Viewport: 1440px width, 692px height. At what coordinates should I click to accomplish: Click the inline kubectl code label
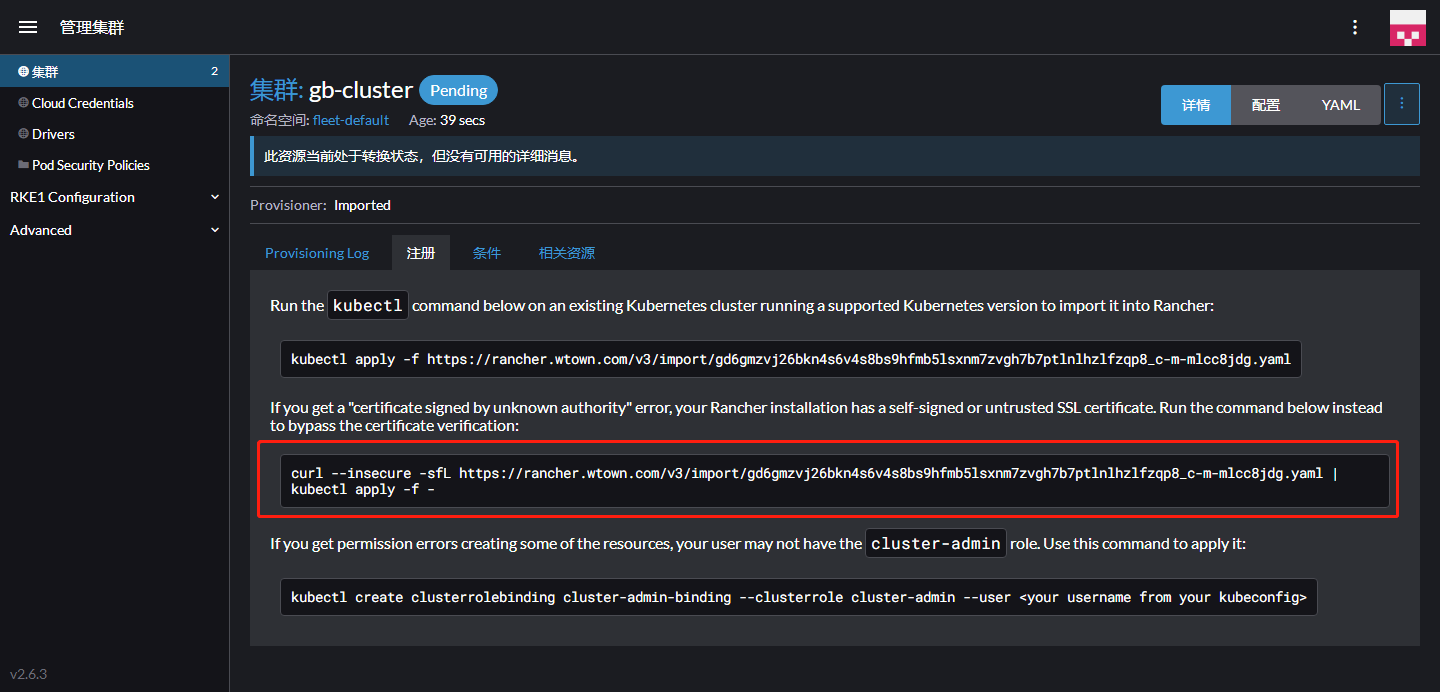[x=368, y=305]
